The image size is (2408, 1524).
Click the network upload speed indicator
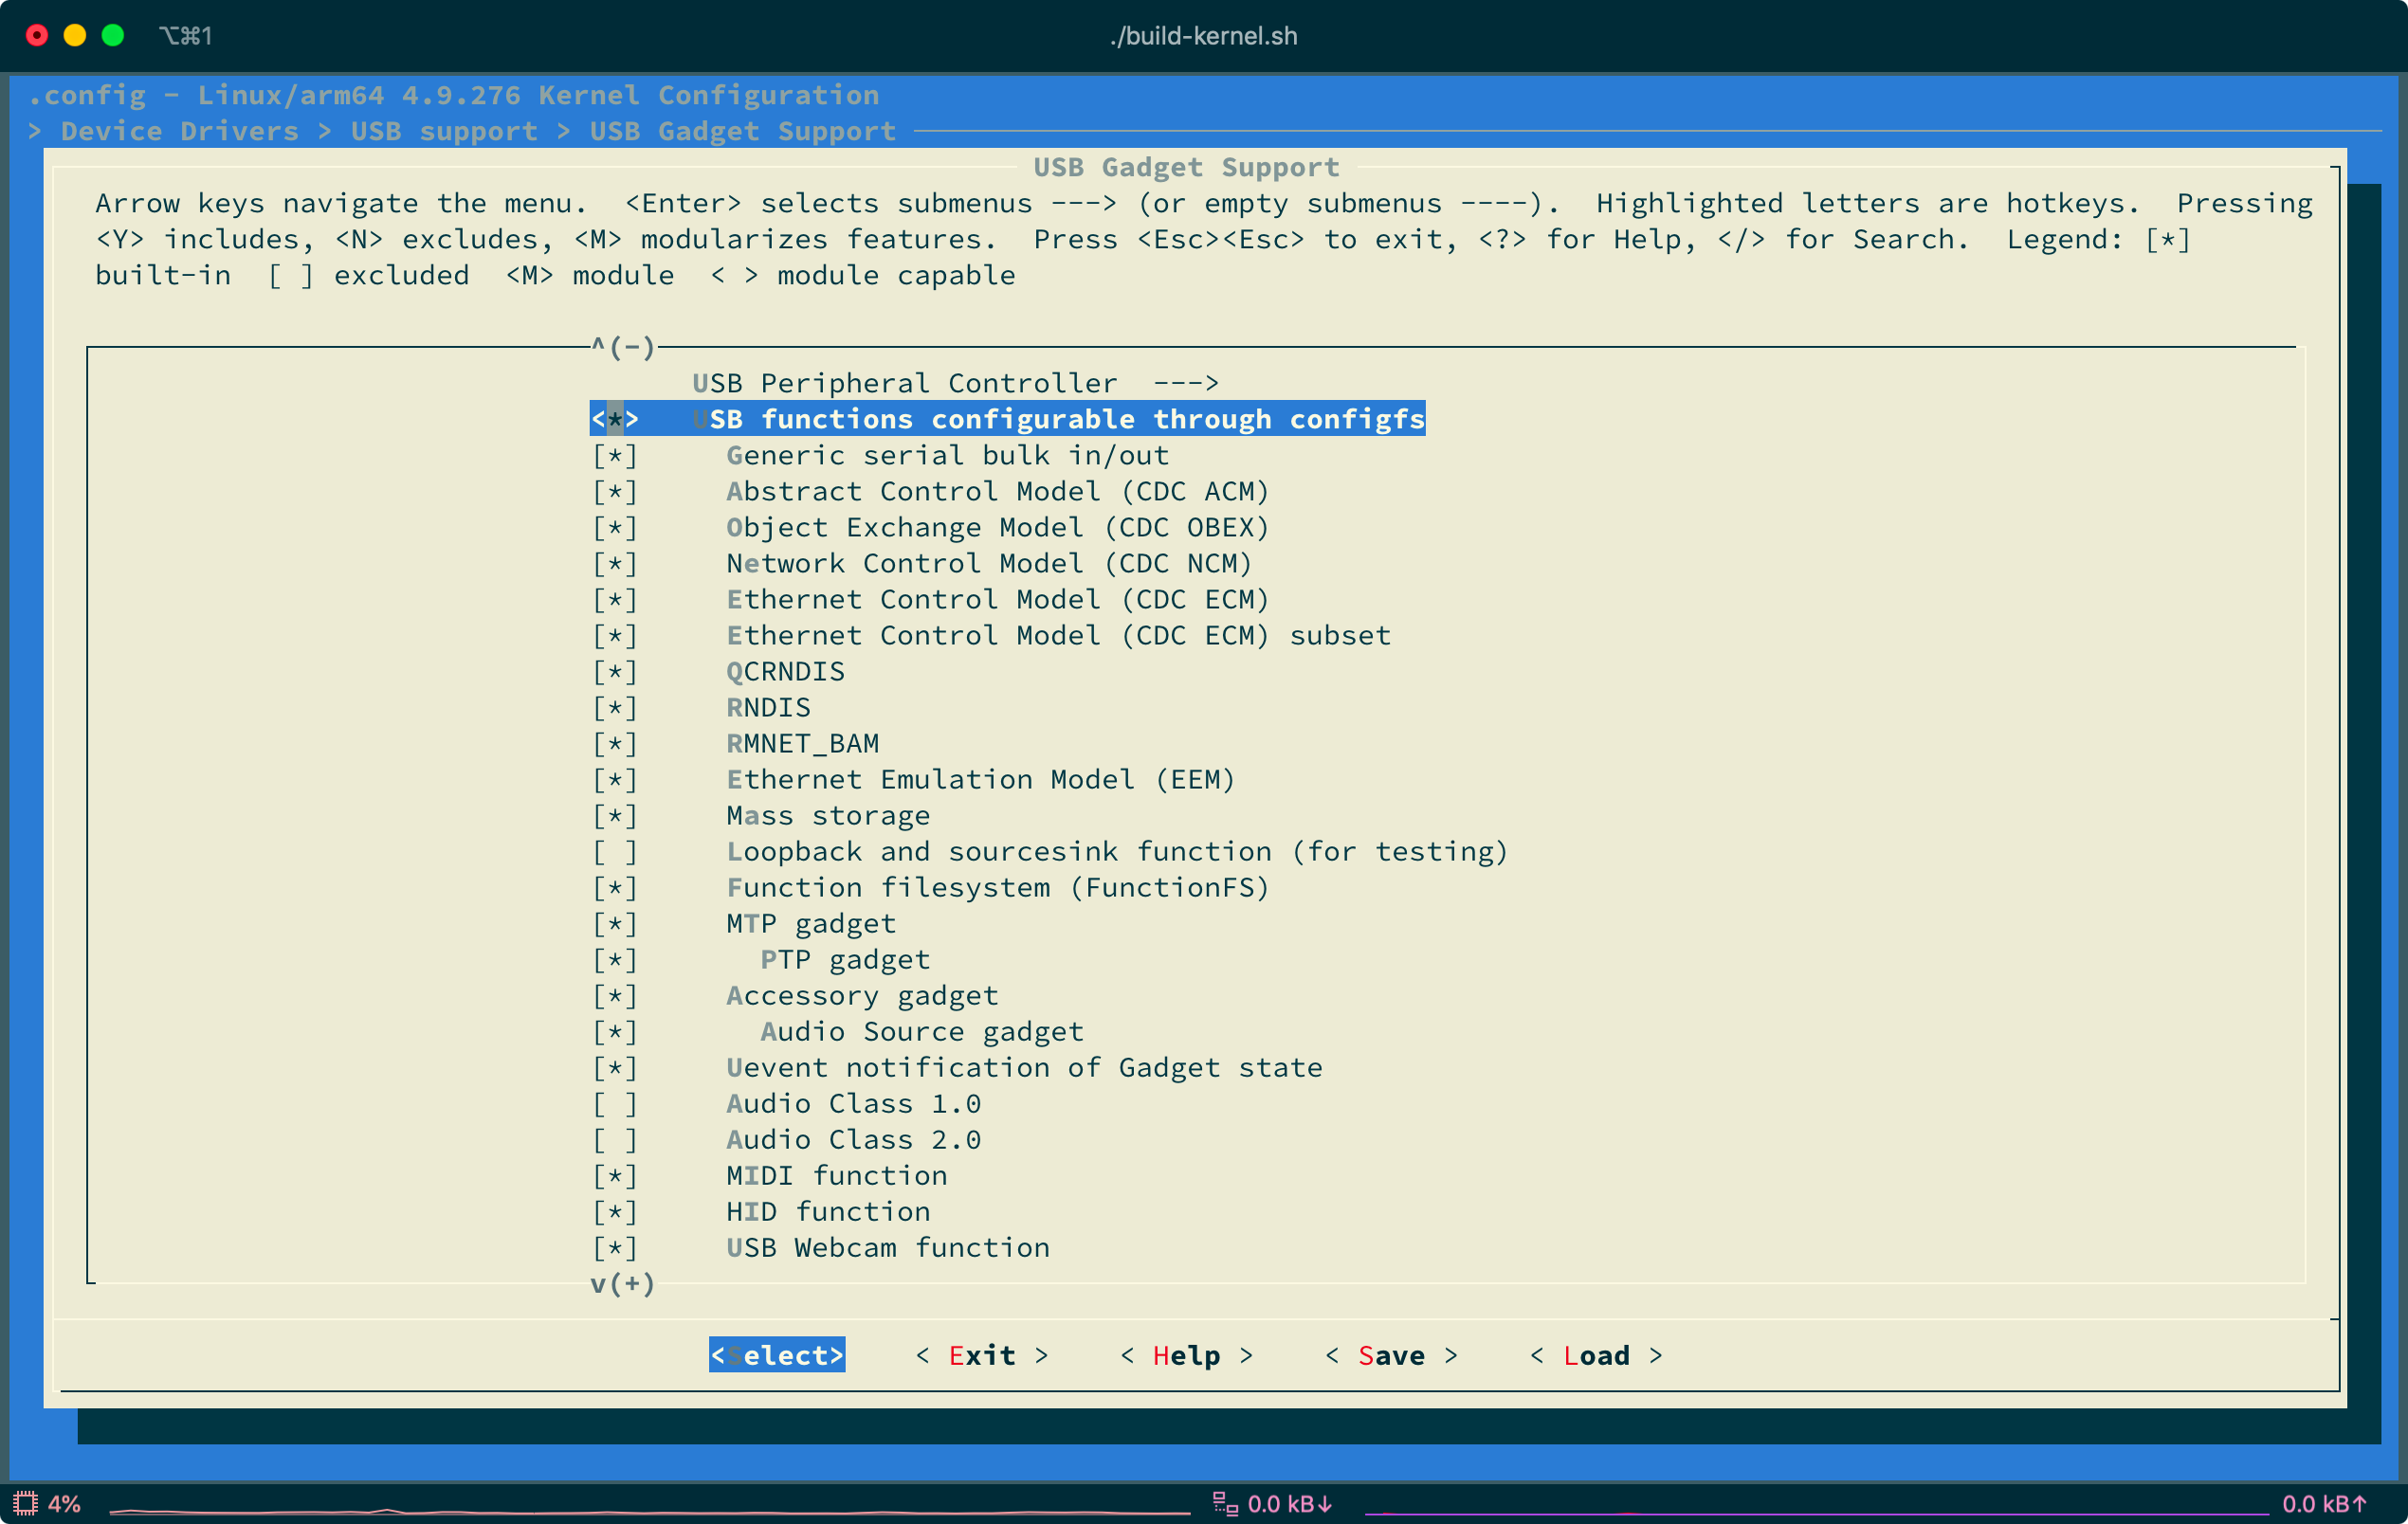pyautogui.click(x=2324, y=1503)
